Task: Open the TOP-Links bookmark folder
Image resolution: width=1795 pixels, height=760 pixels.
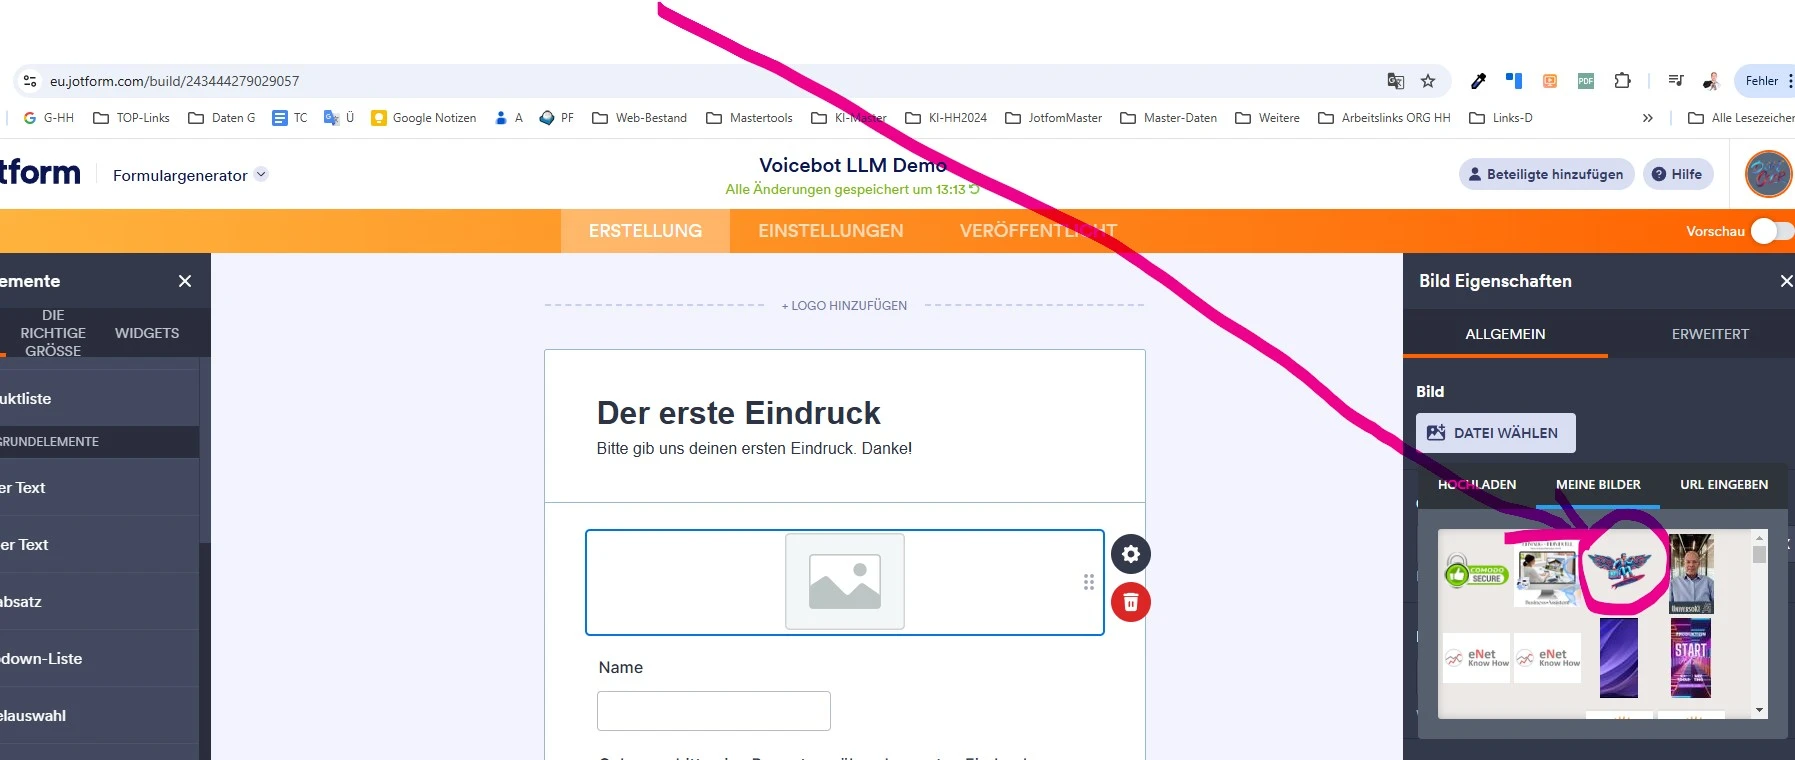Action: click(x=131, y=118)
